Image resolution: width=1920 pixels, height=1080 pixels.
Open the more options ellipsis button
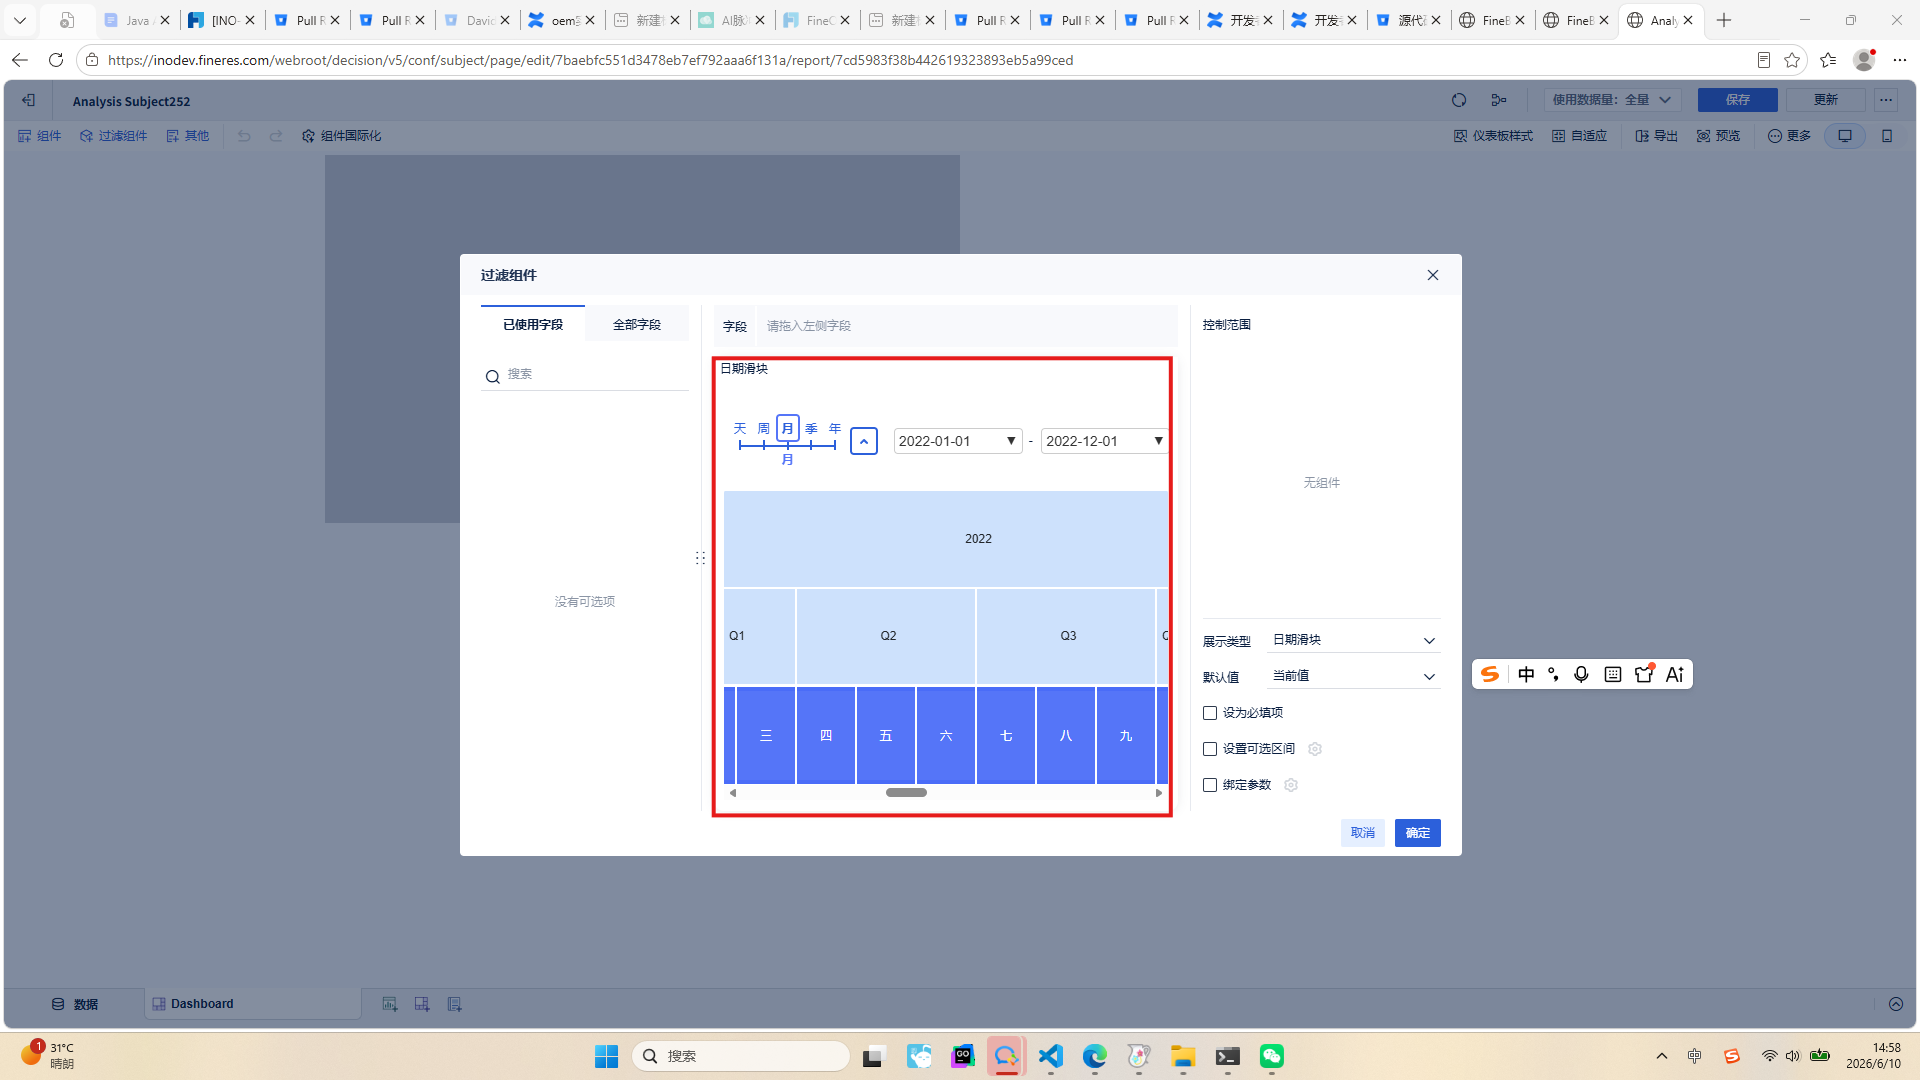[1886, 100]
